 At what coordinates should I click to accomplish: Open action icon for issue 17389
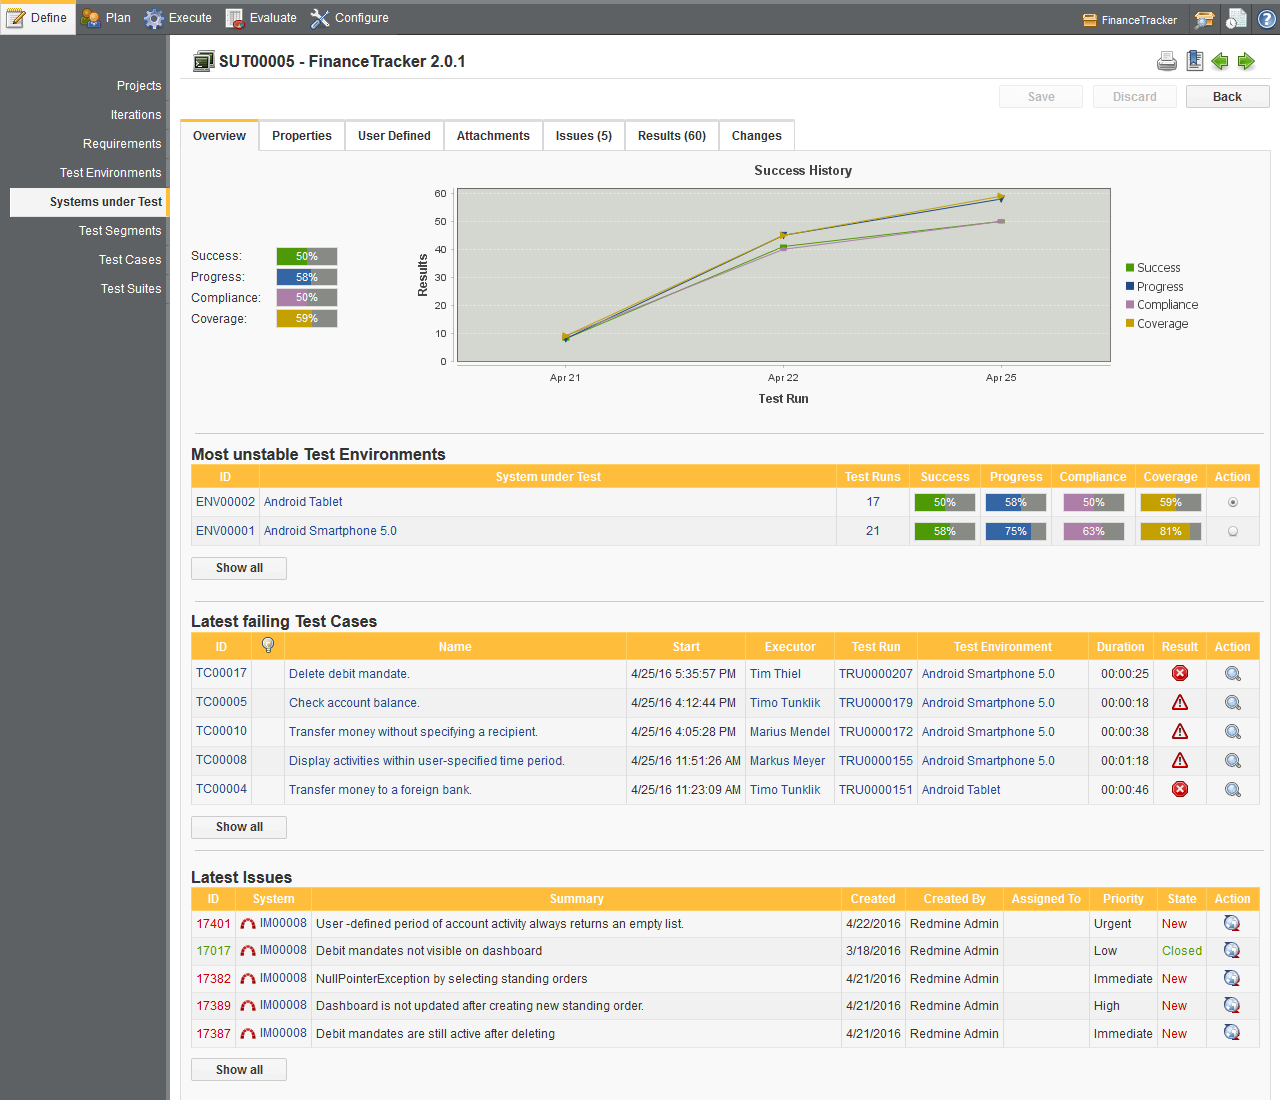[1232, 1005]
